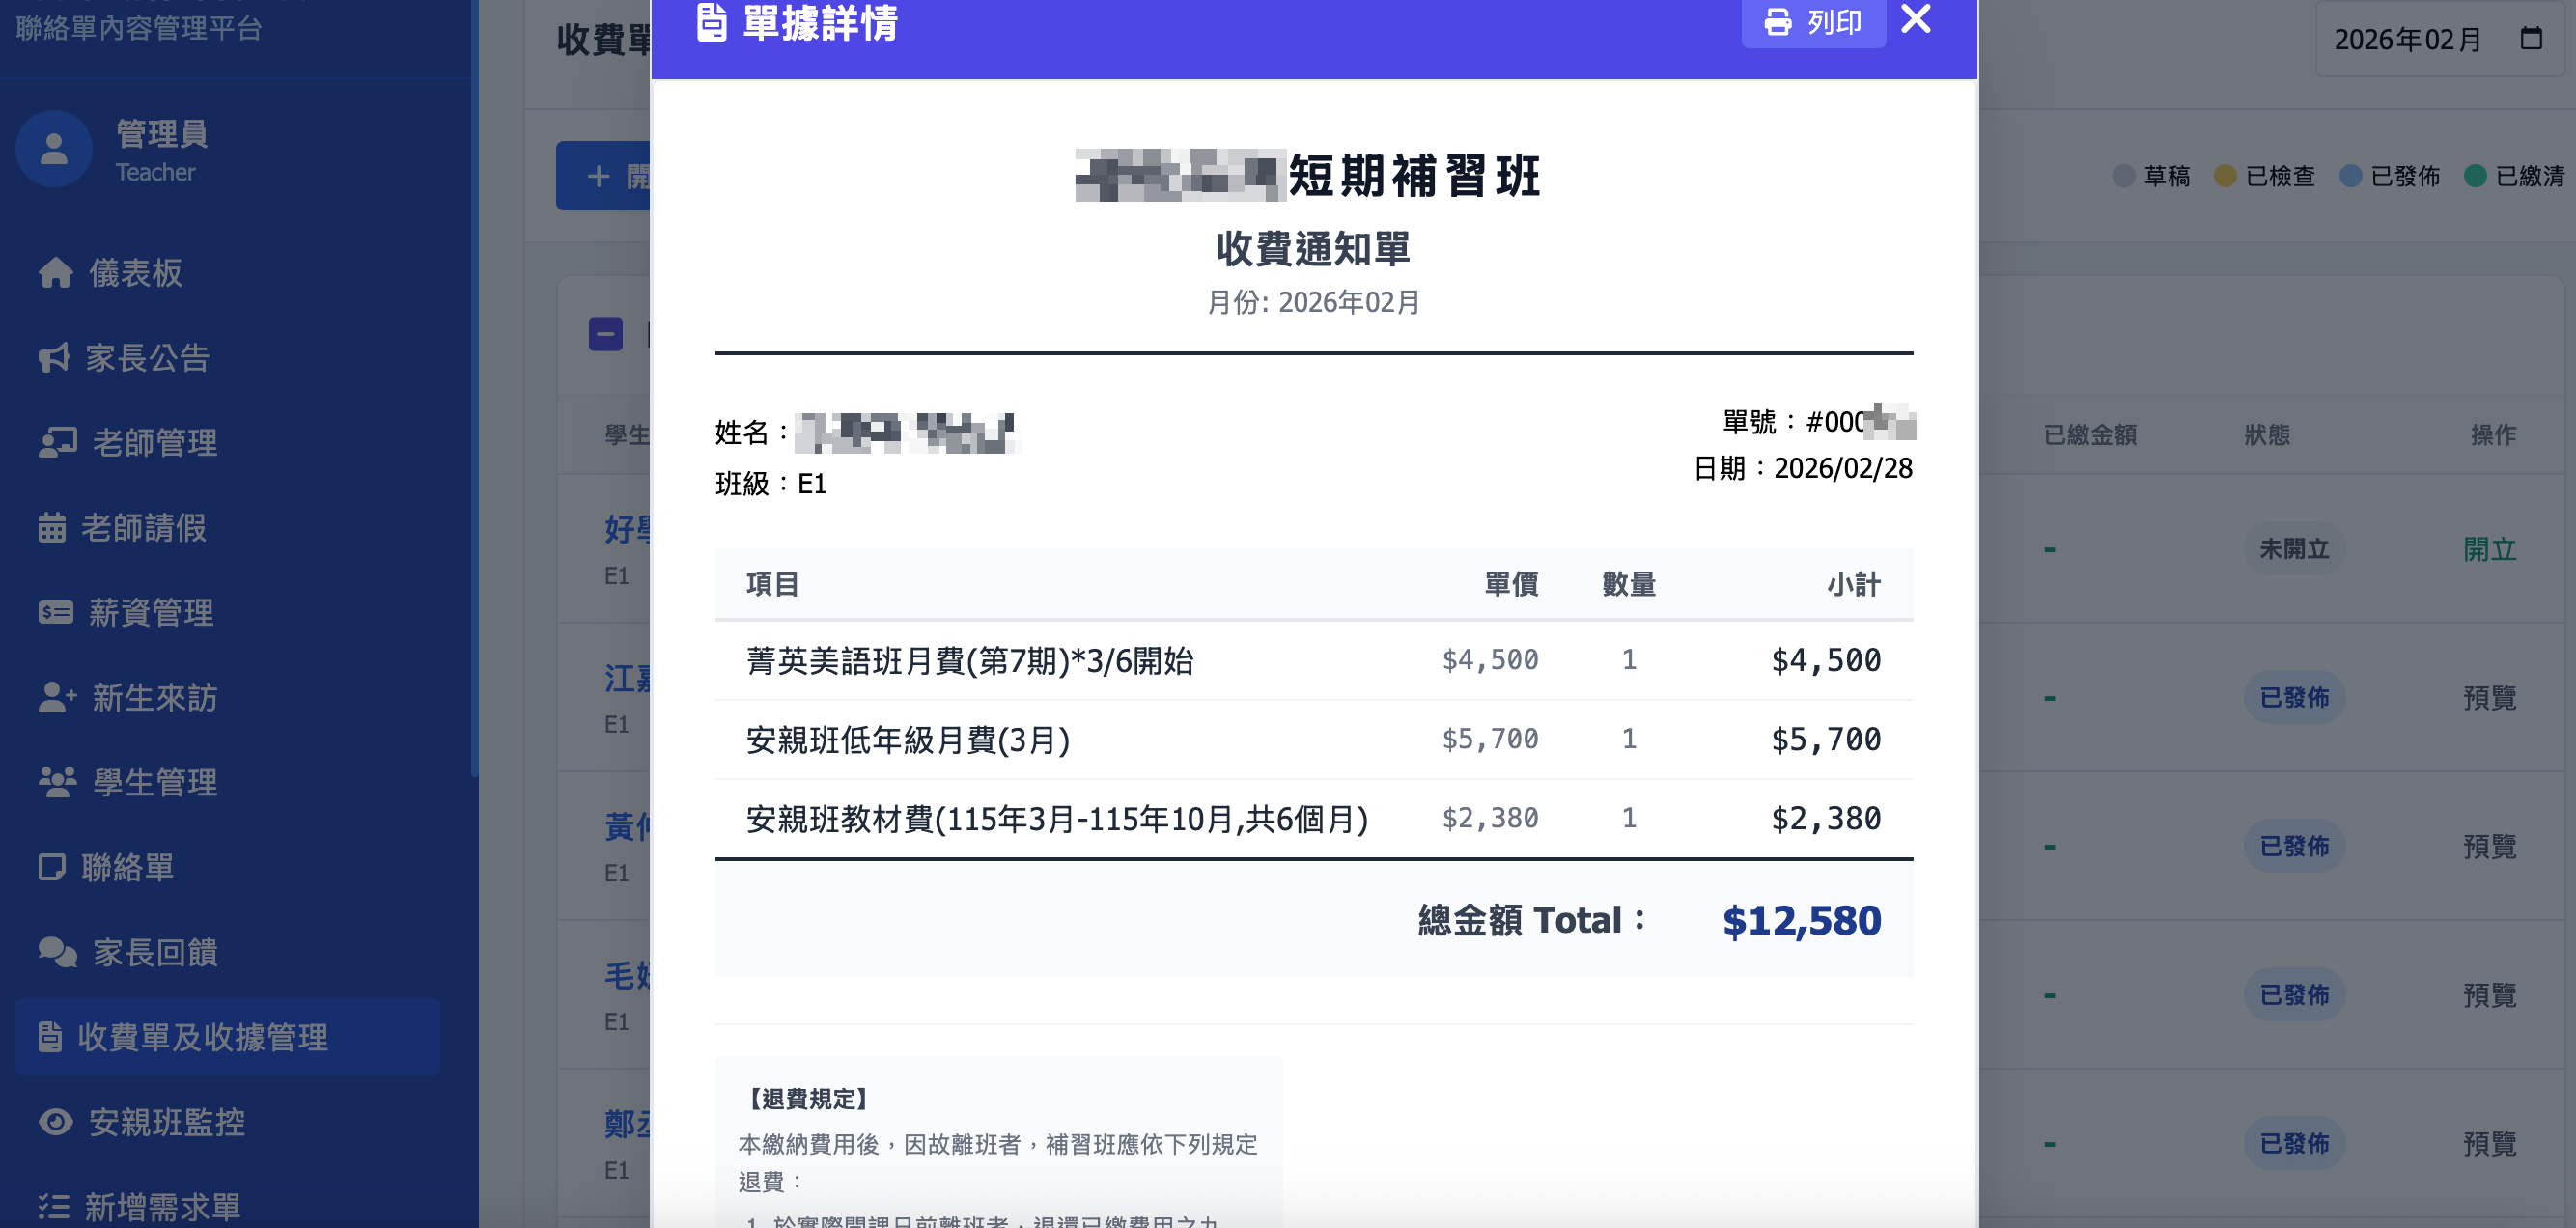Click the 已發佈 blue legend dot

tap(2351, 176)
